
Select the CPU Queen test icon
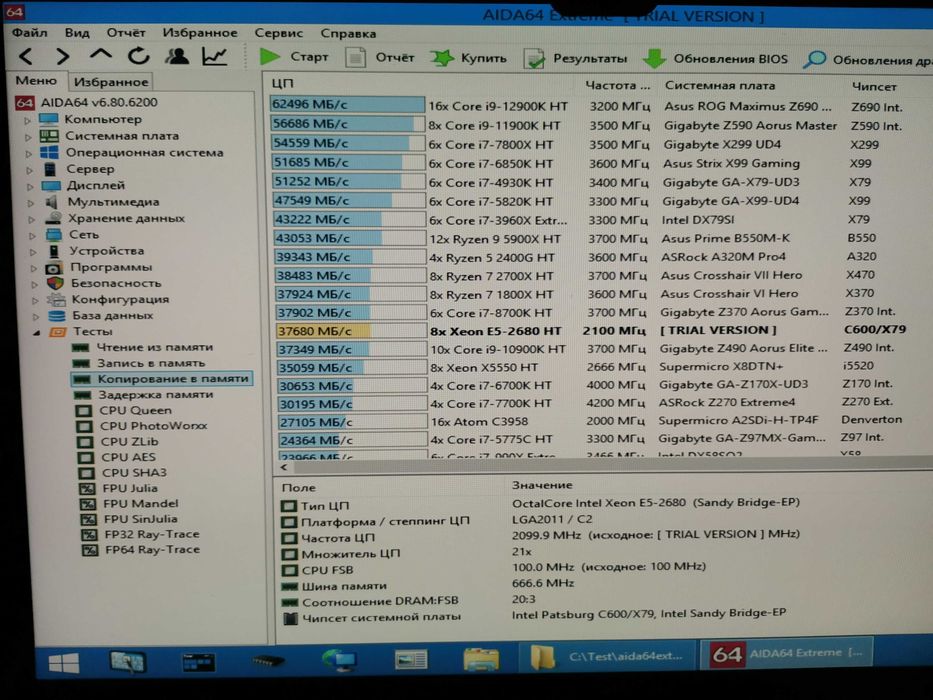[84, 411]
